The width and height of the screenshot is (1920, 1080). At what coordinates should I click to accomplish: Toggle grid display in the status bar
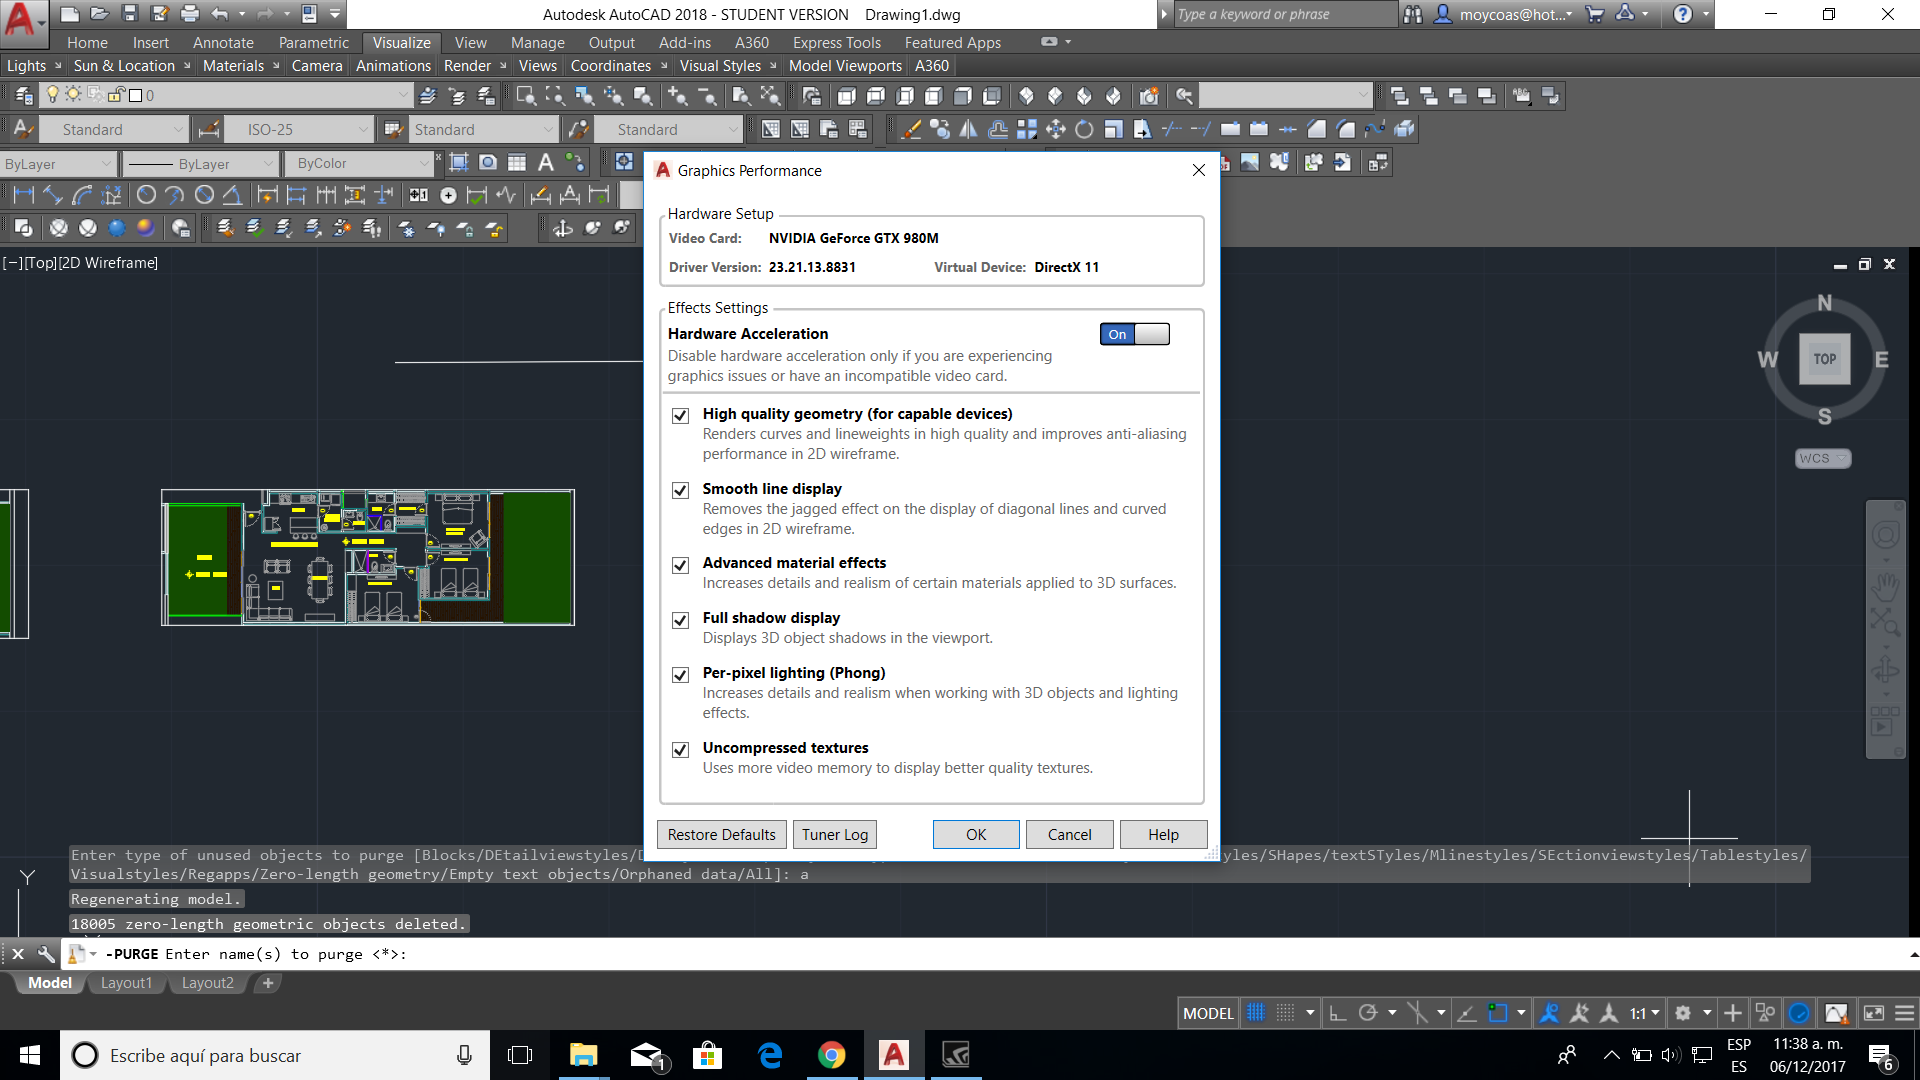1257,1012
